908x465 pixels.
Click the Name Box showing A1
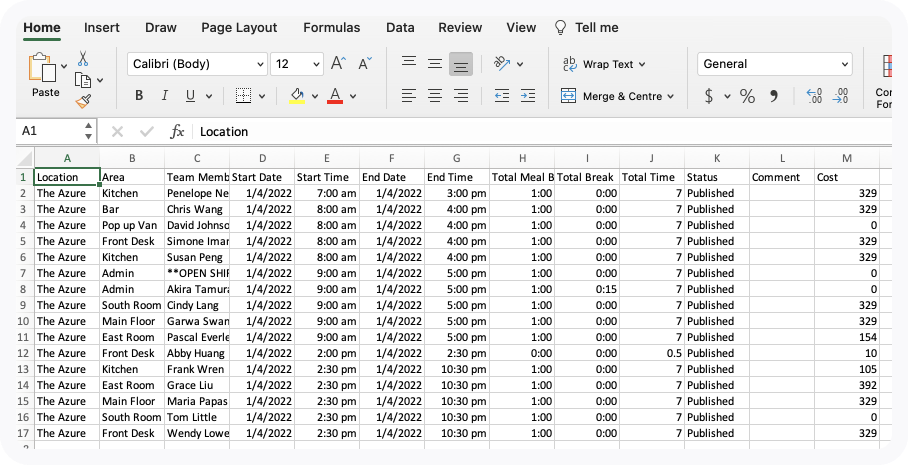click(x=50, y=131)
